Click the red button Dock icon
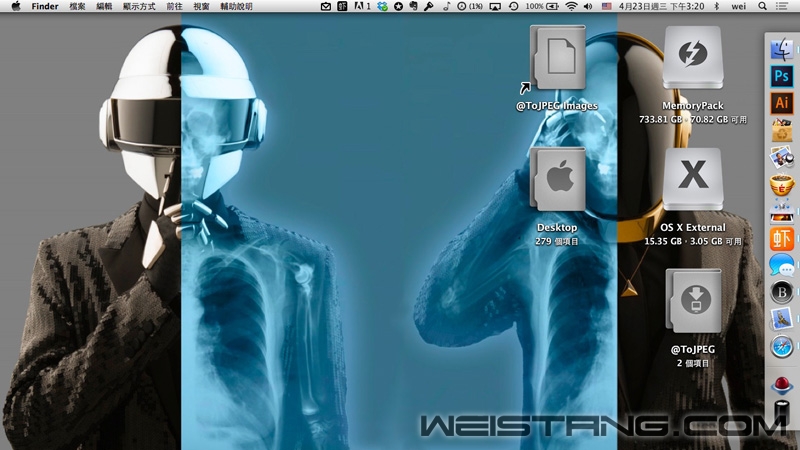 (782, 385)
